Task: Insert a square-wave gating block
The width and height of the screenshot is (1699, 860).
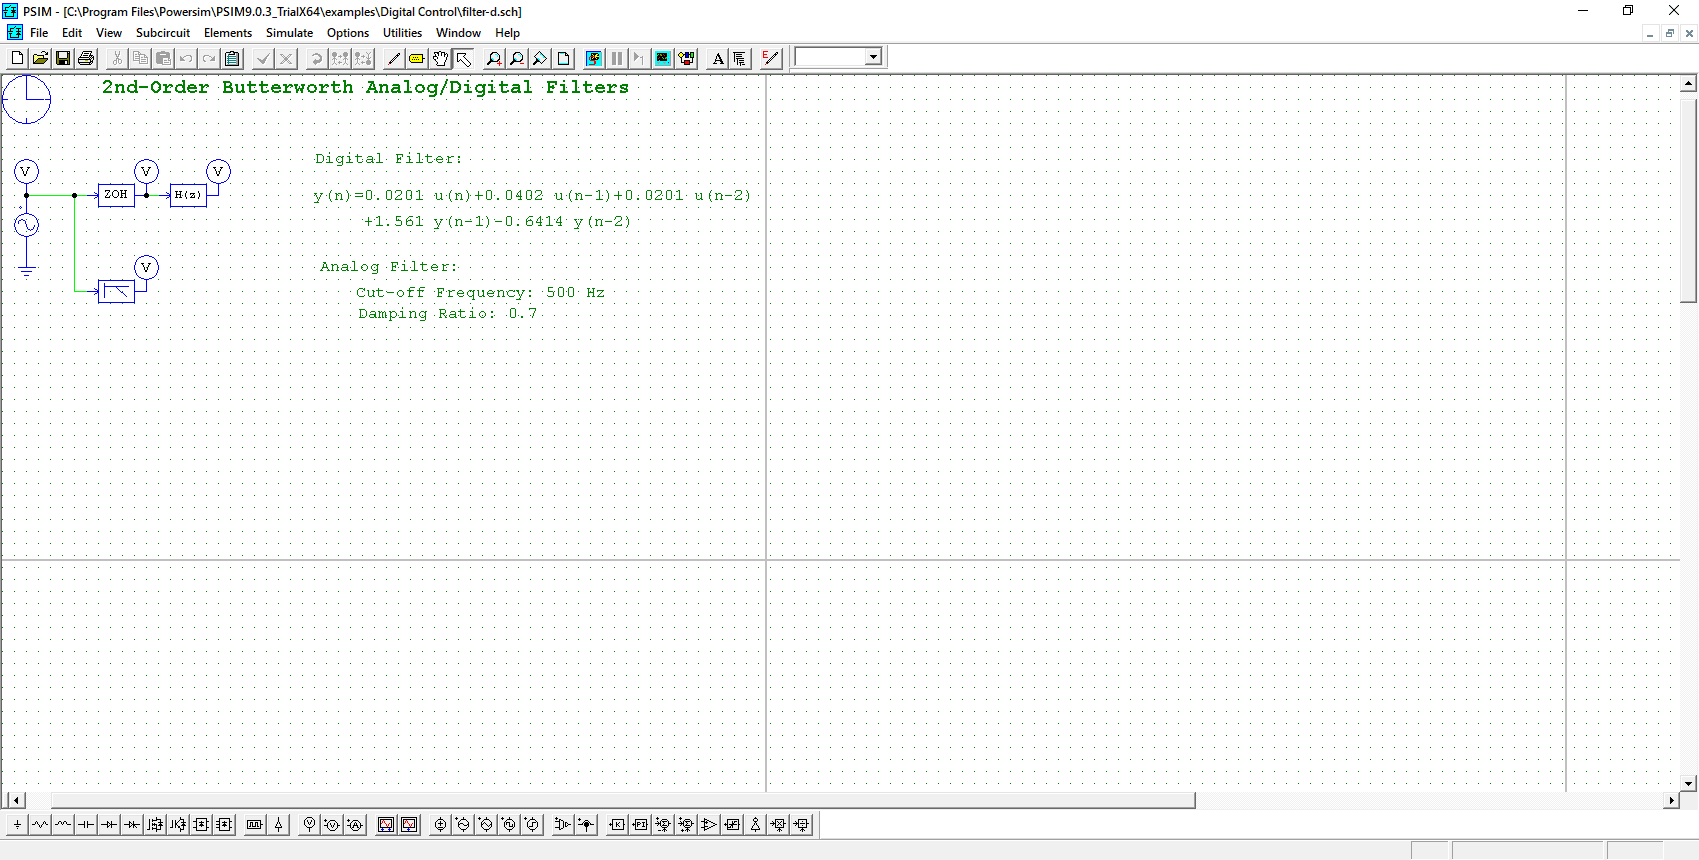Action: 255,824
